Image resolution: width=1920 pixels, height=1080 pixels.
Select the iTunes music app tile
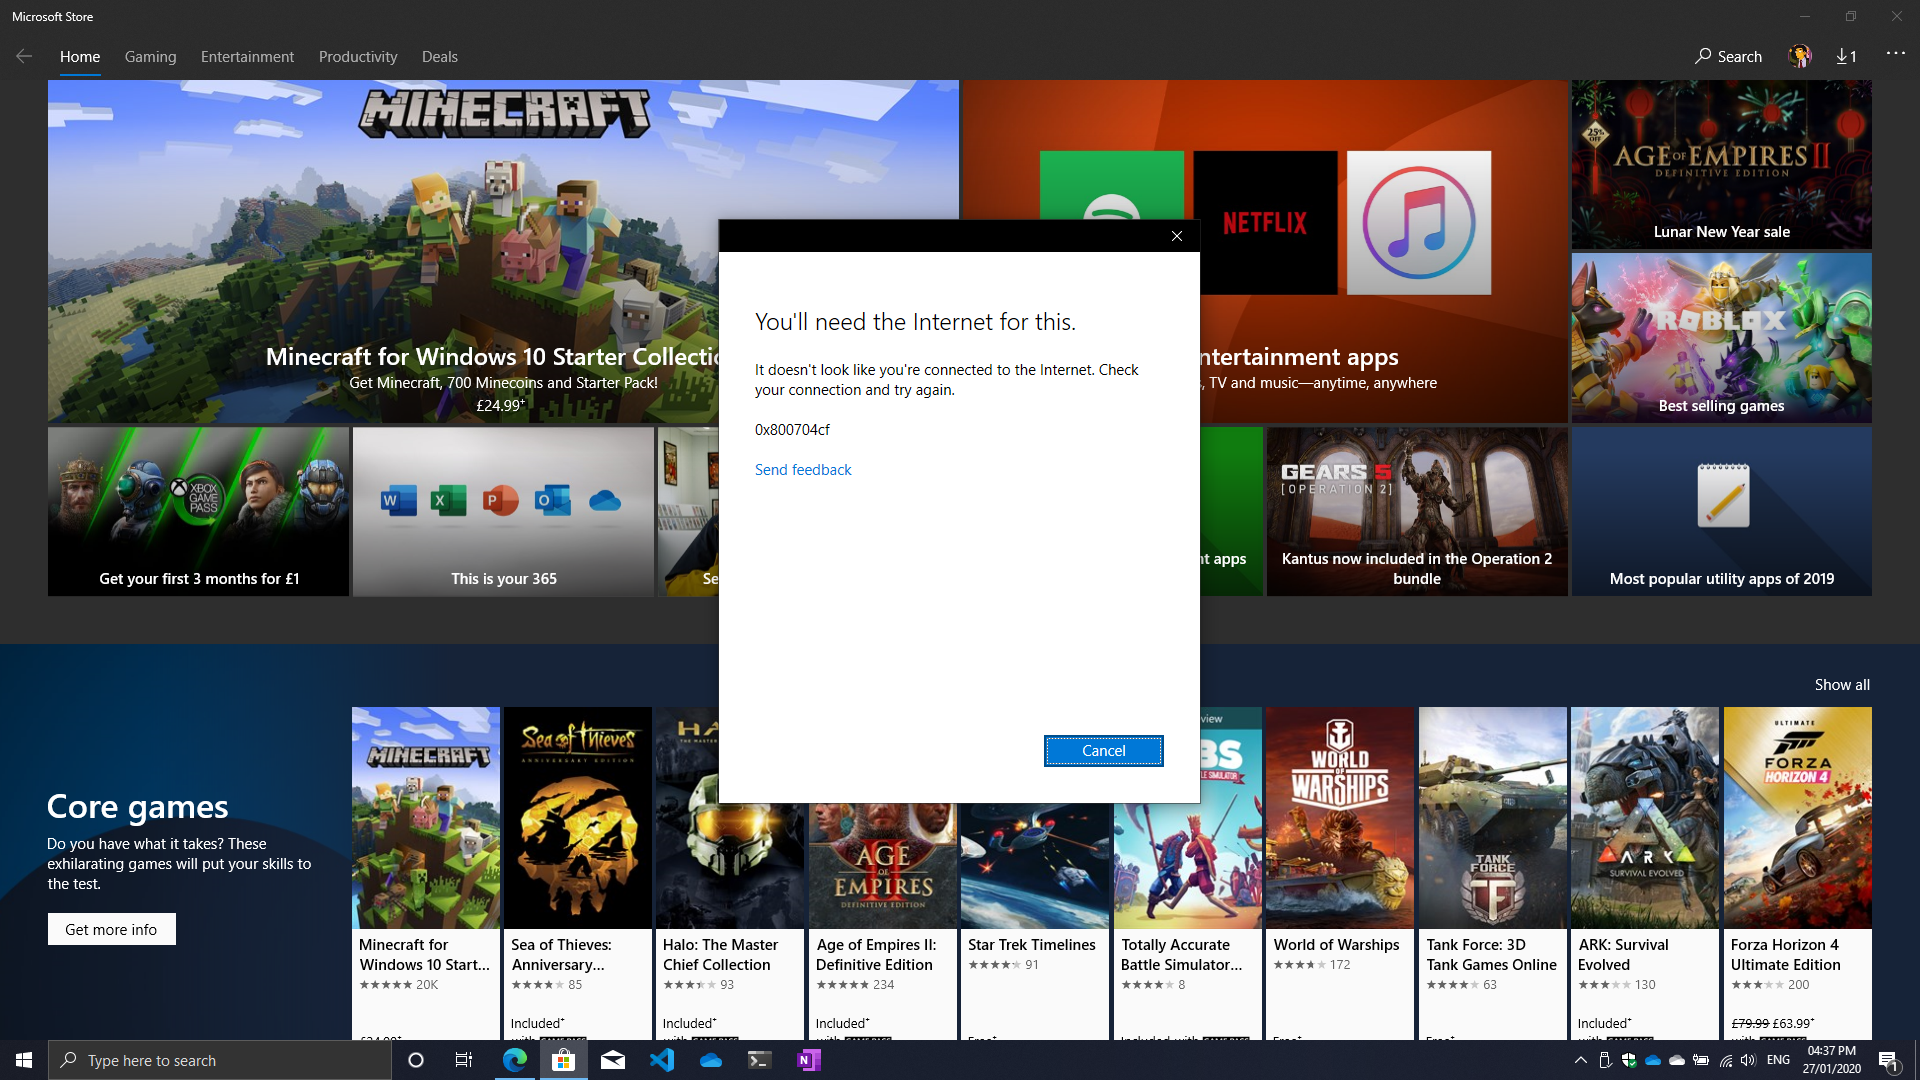(1419, 222)
